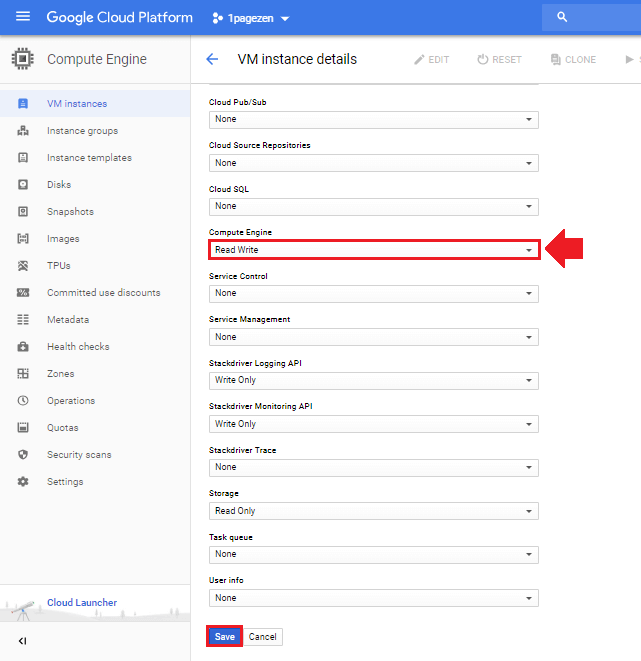The height and width of the screenshot is (661, 641).
Task: Click the search magnifier icon
Action: coord(562,17)
